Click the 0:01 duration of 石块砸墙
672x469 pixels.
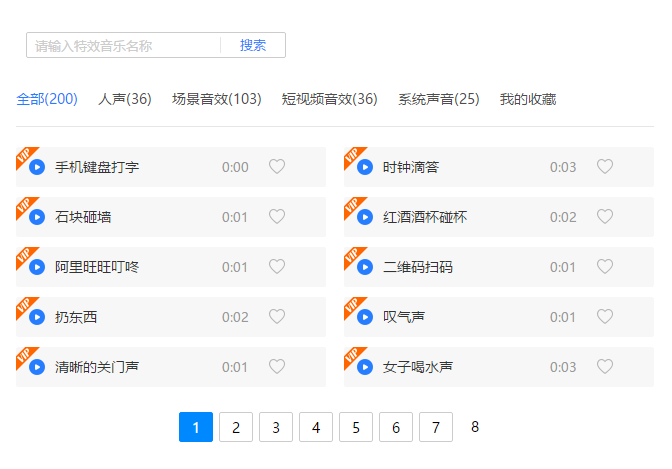(234, 217)
